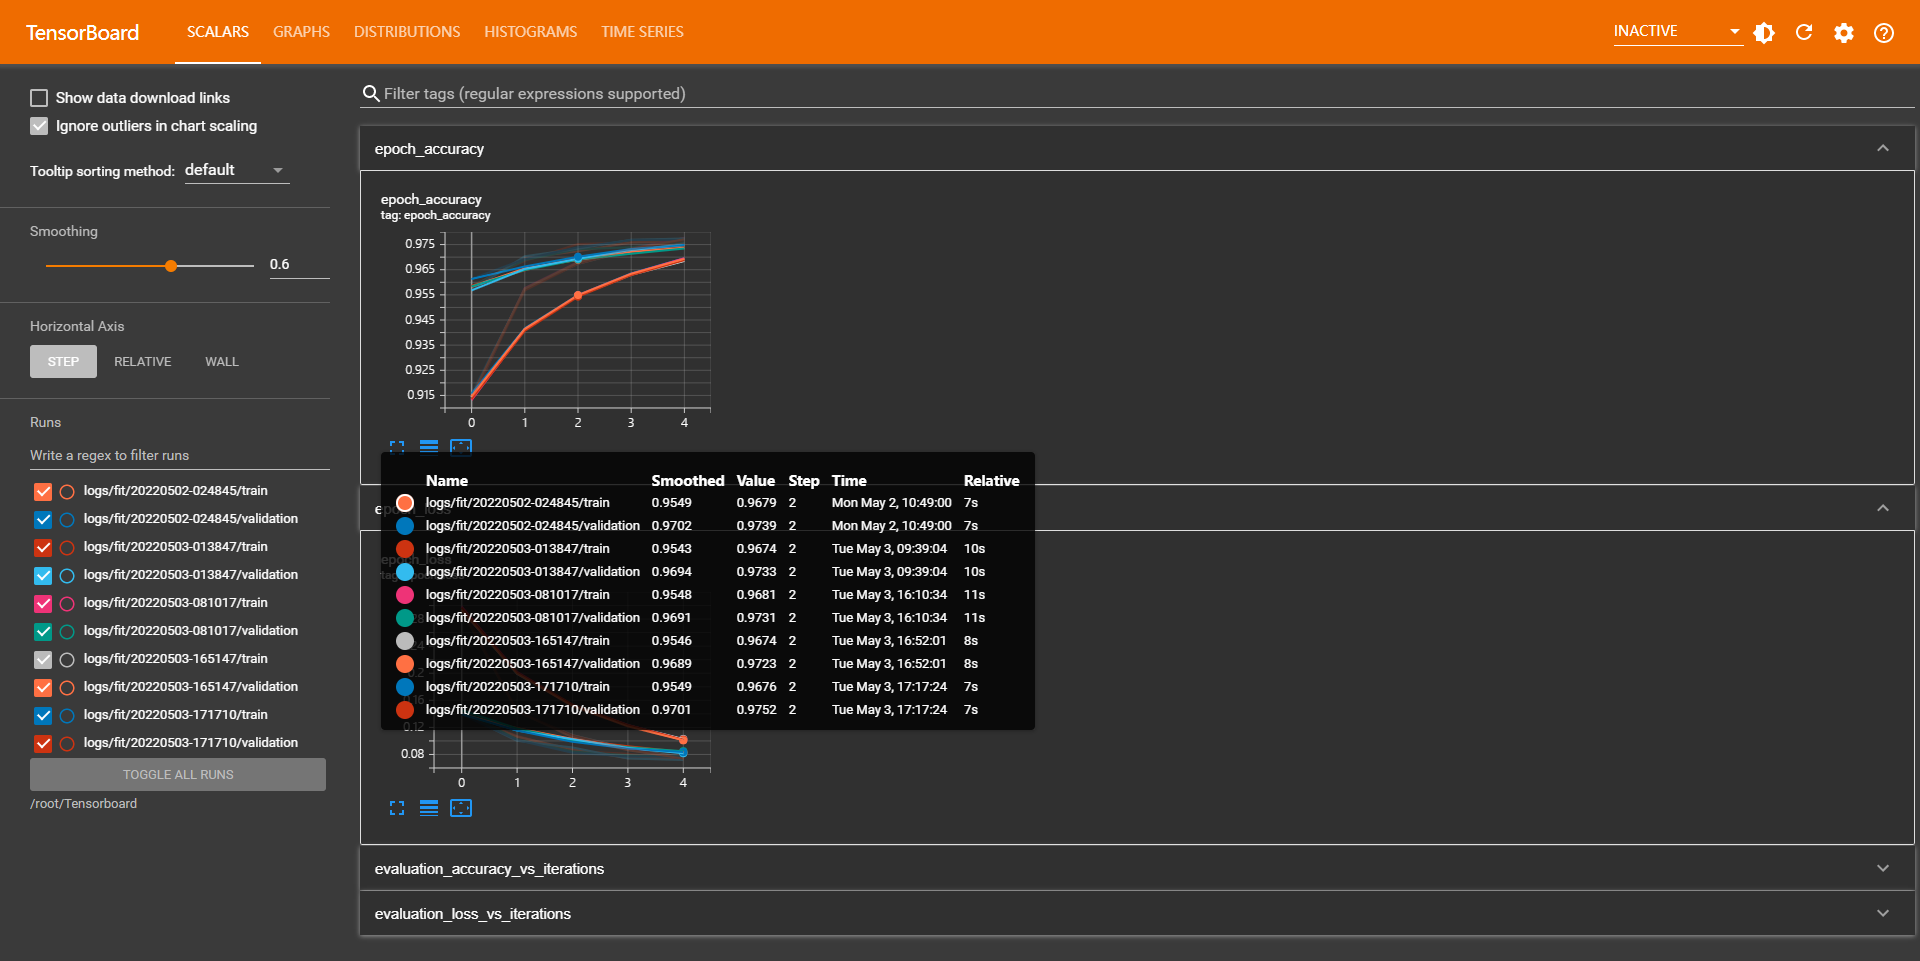Uncheck run 20220503-171710/validation checkbox
The height and width of the screenshot is (961, 1920).
(x=43, y=744)
